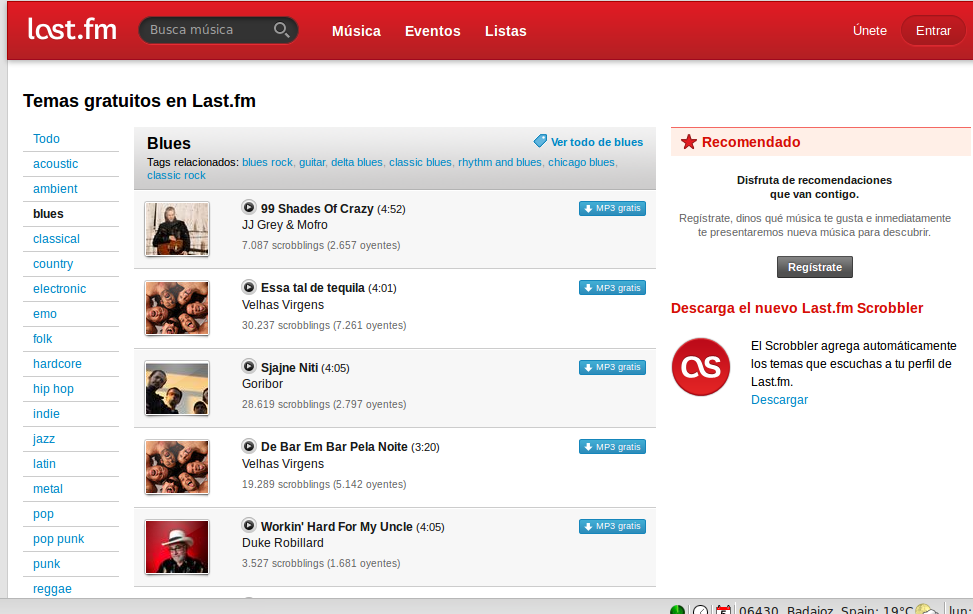Download MP3 gratis for De Bar Em Bar

click(x=612, y=447)
